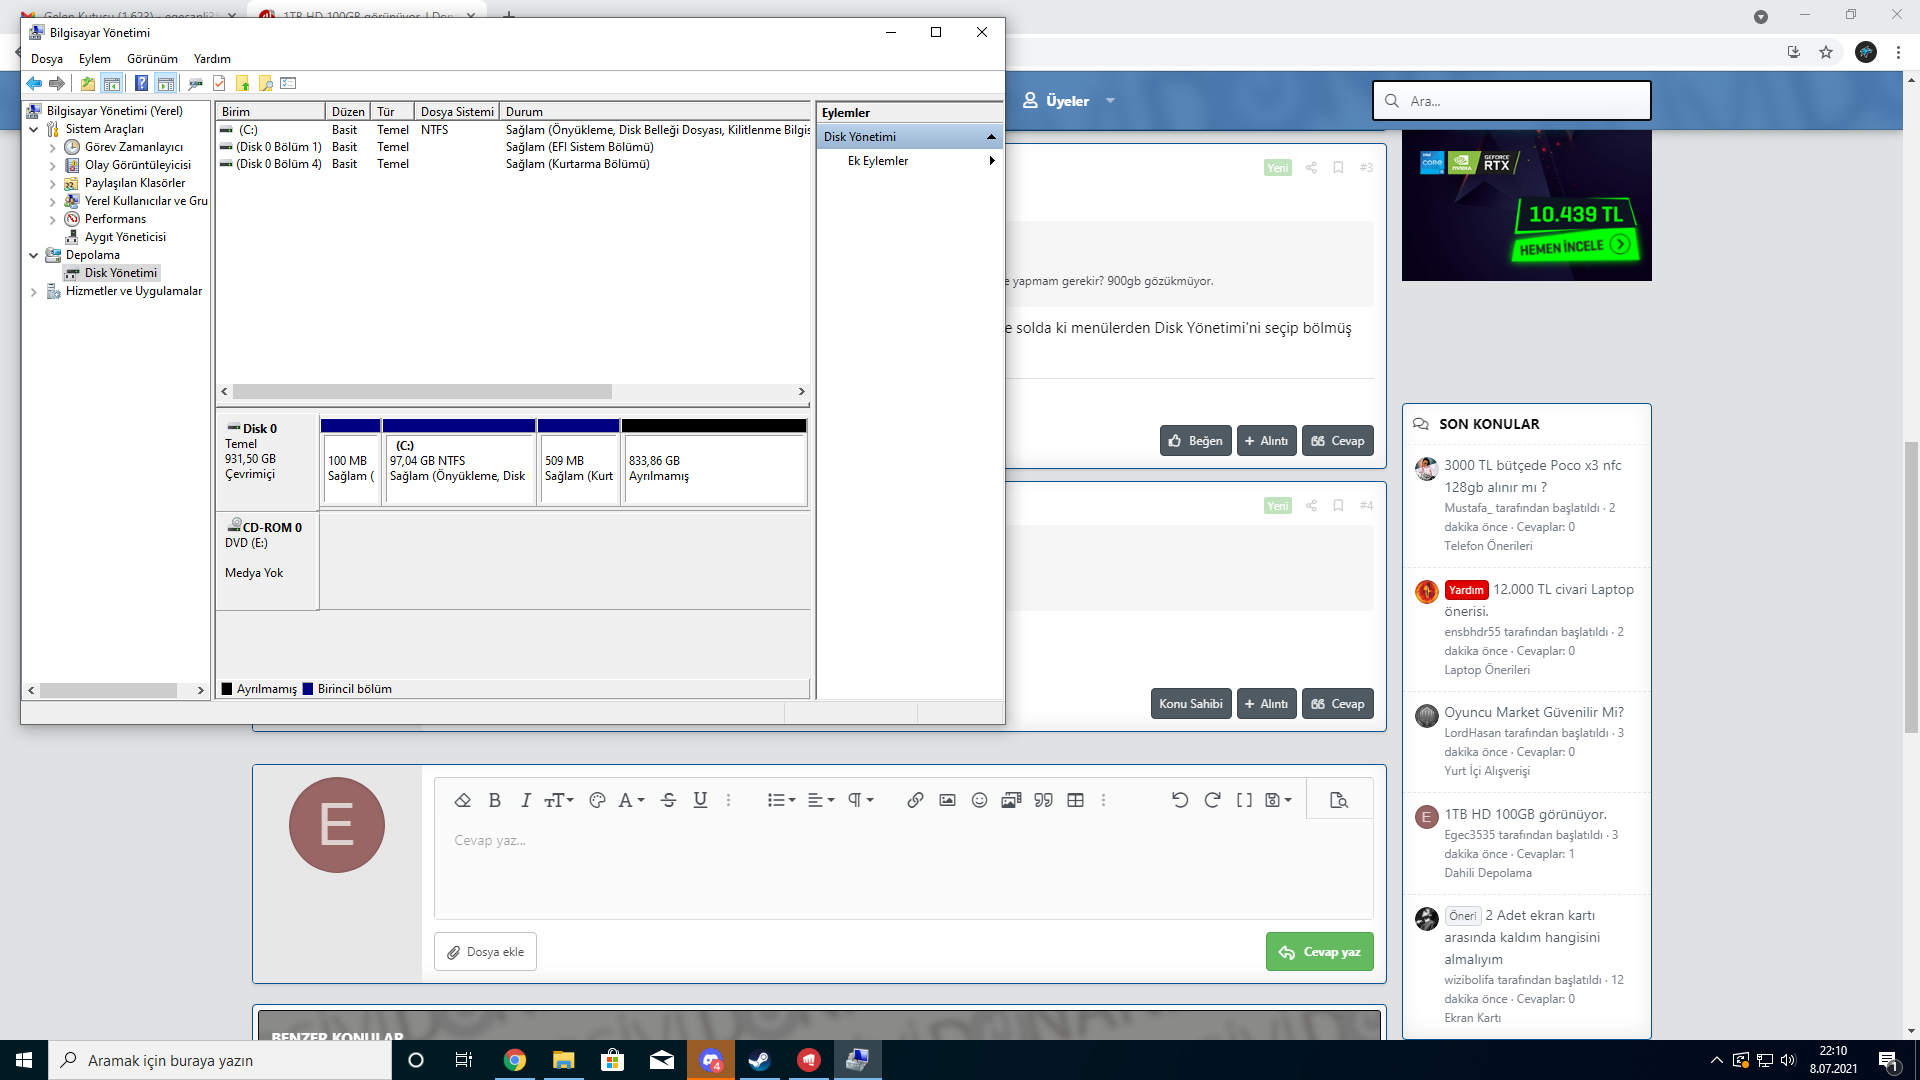Click the blue Help question mark icon
The image size is (1920, 1080).
coord(141,84)
